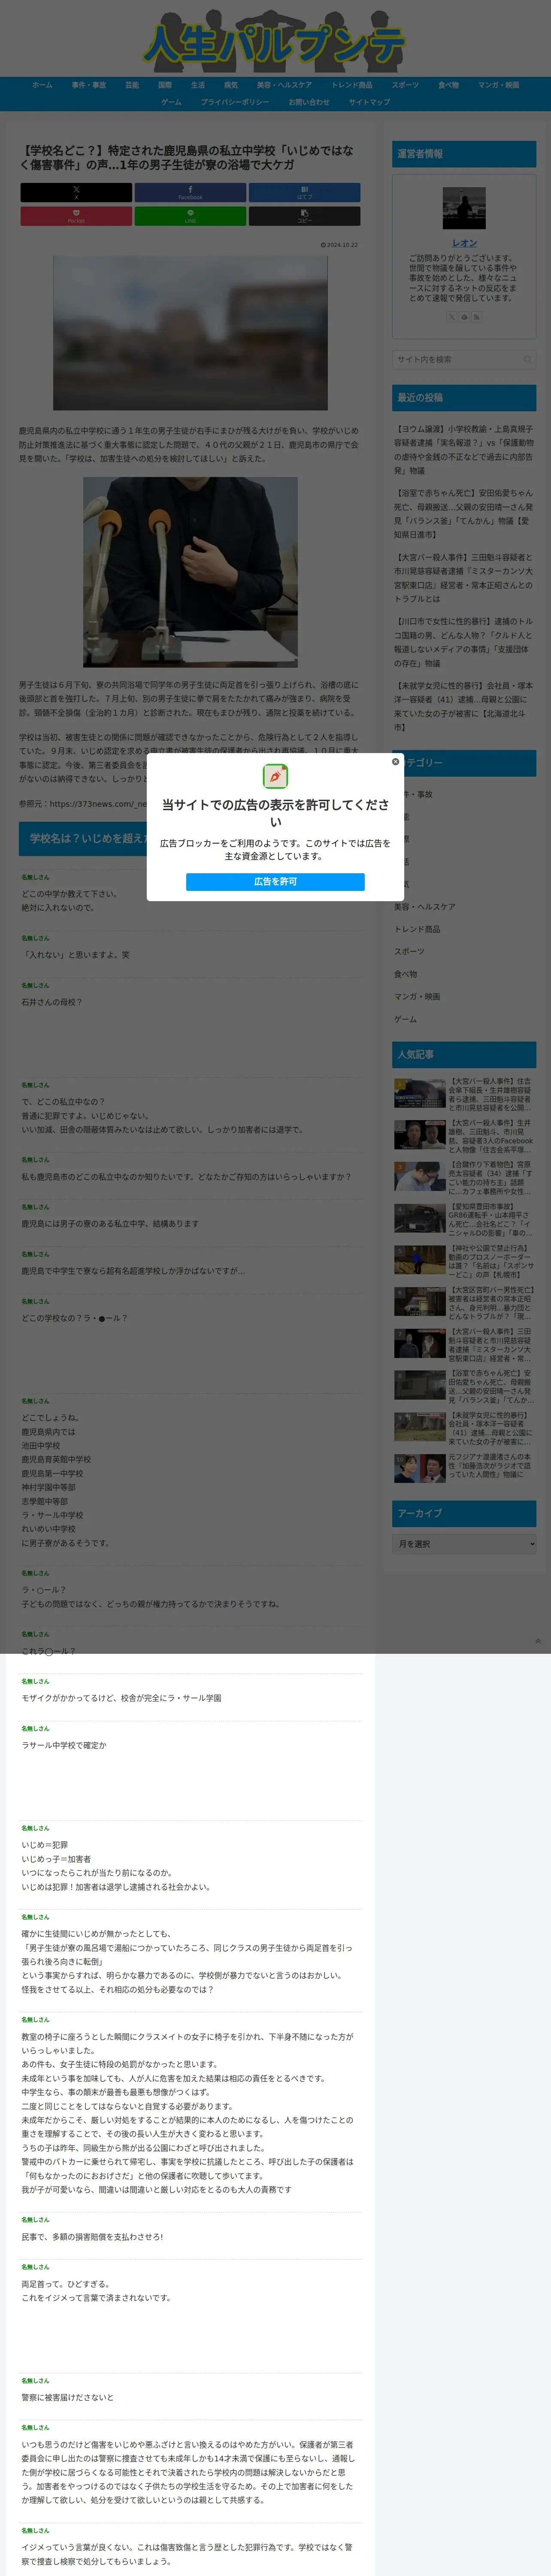Click author avatar in 運営者情報

464,208
